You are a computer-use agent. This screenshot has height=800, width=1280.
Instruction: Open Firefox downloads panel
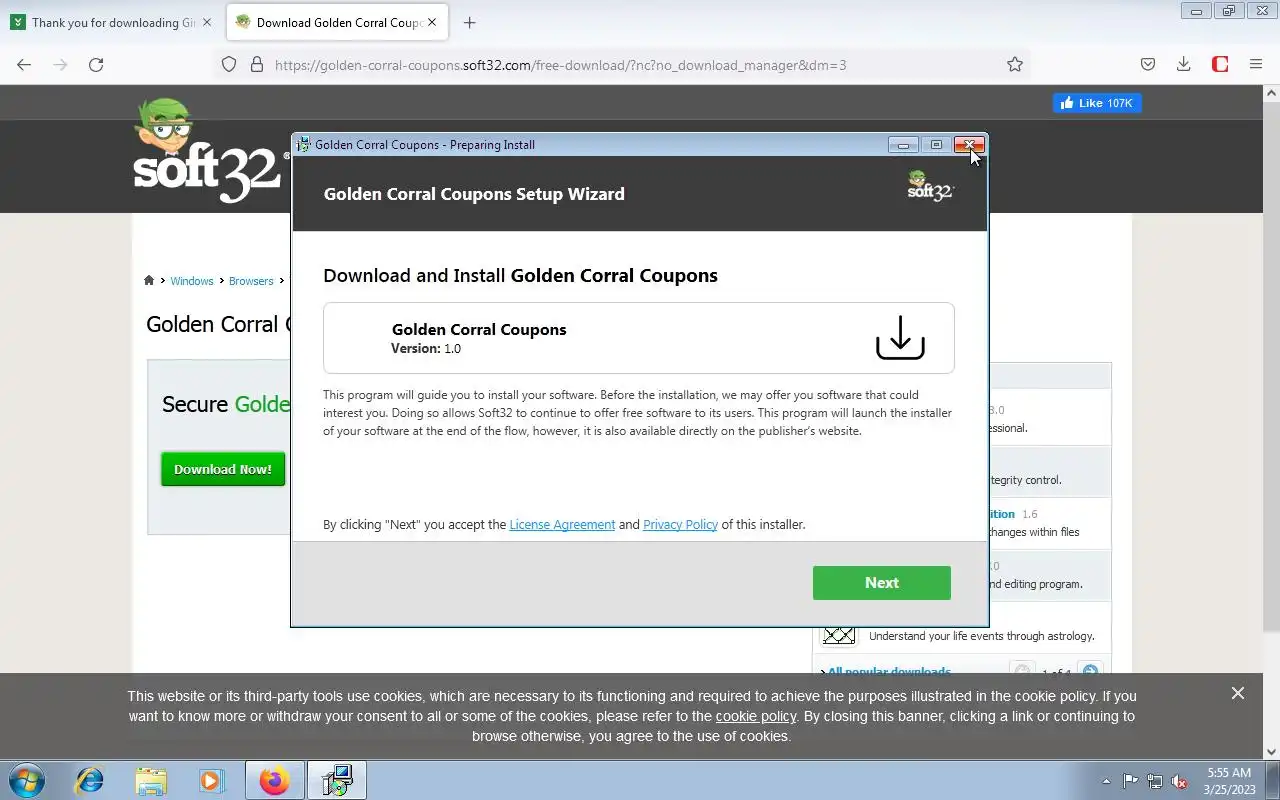(1184, 65)
